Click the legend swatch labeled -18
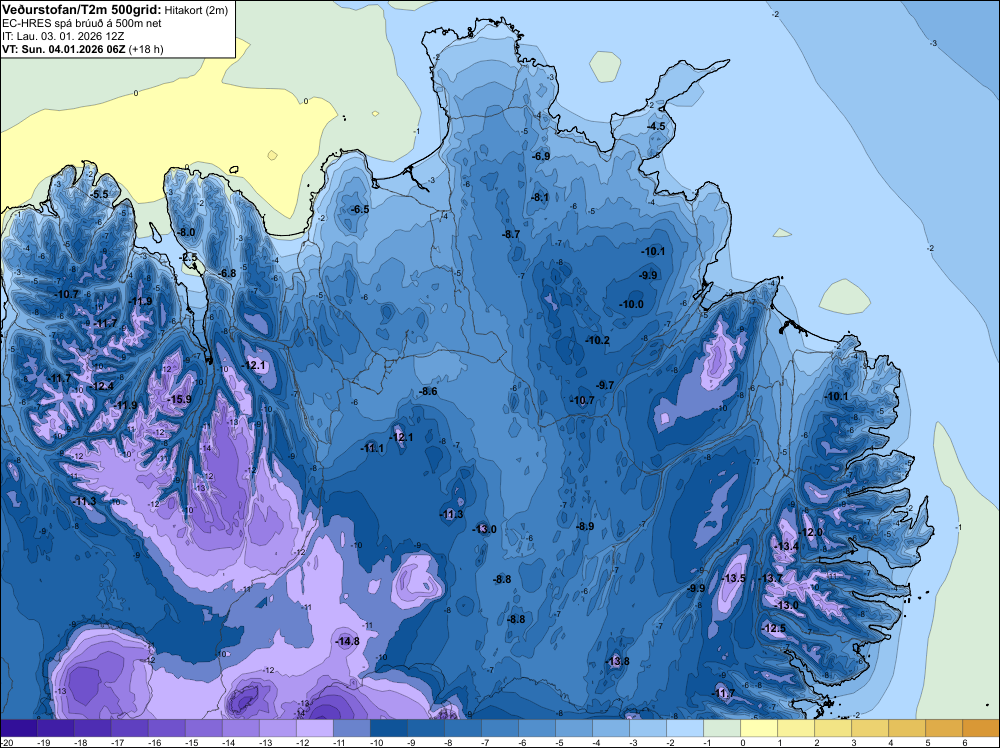Image resolution: width=1000 pixels, height=748 pixels. tap(93, 728)
